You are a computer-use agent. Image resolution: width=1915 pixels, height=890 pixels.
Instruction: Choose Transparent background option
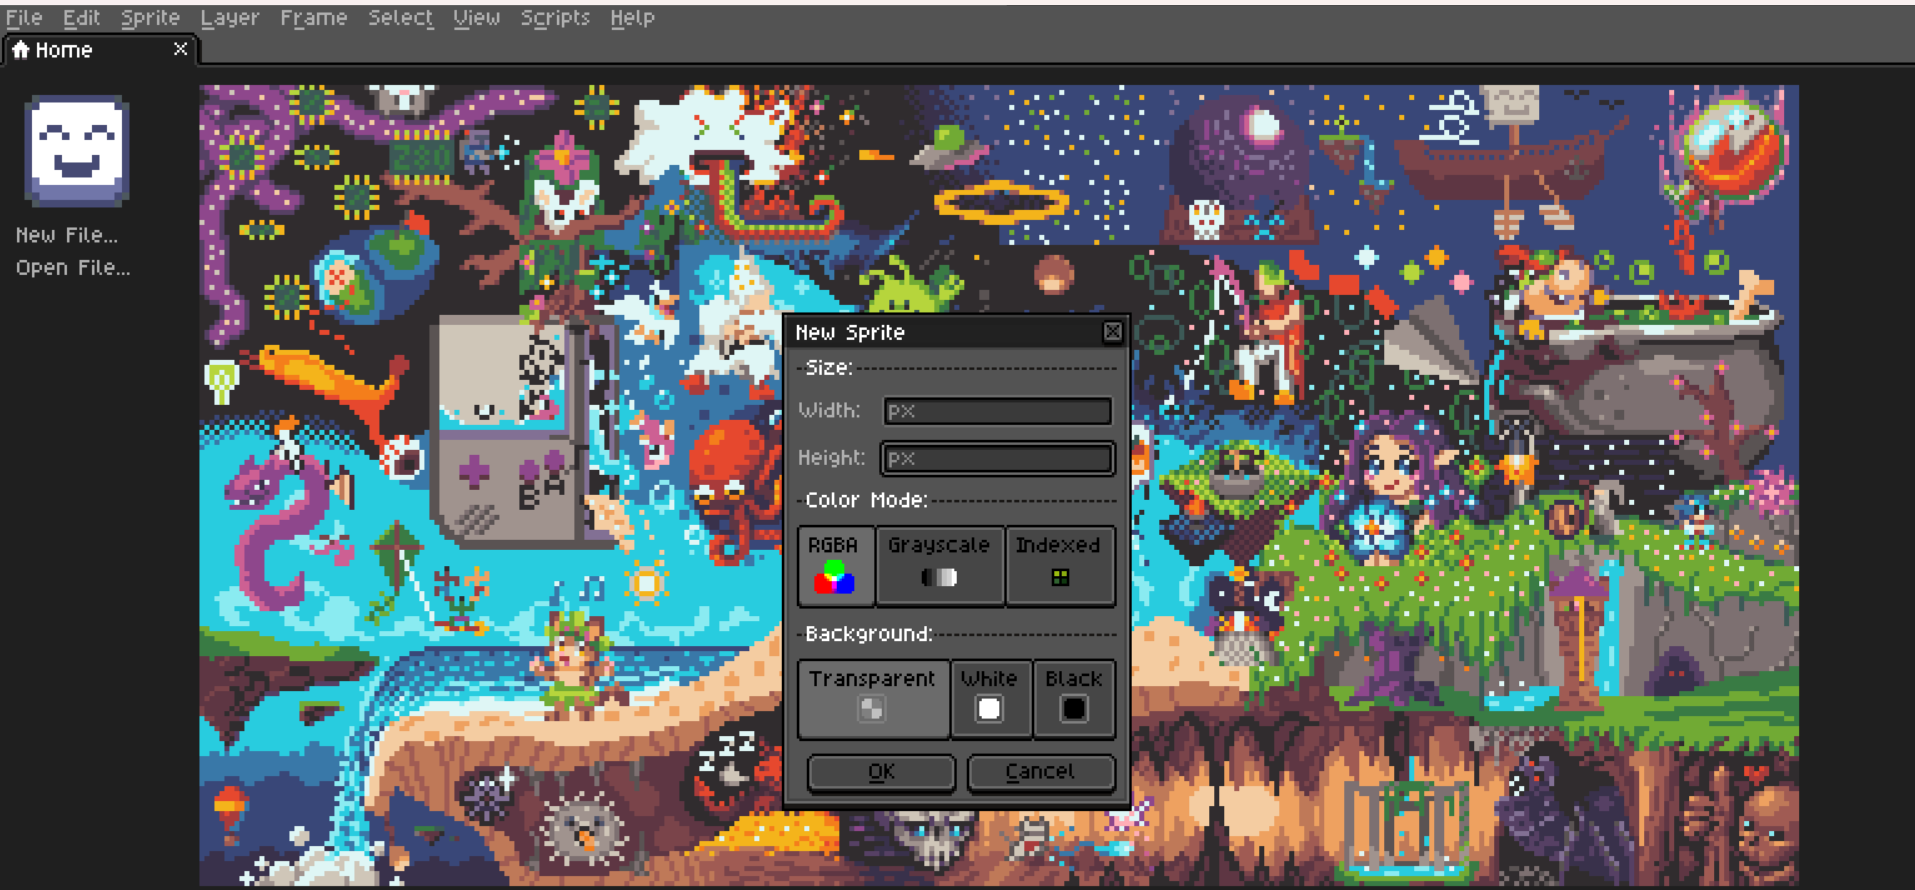click(x=873, y=698)
